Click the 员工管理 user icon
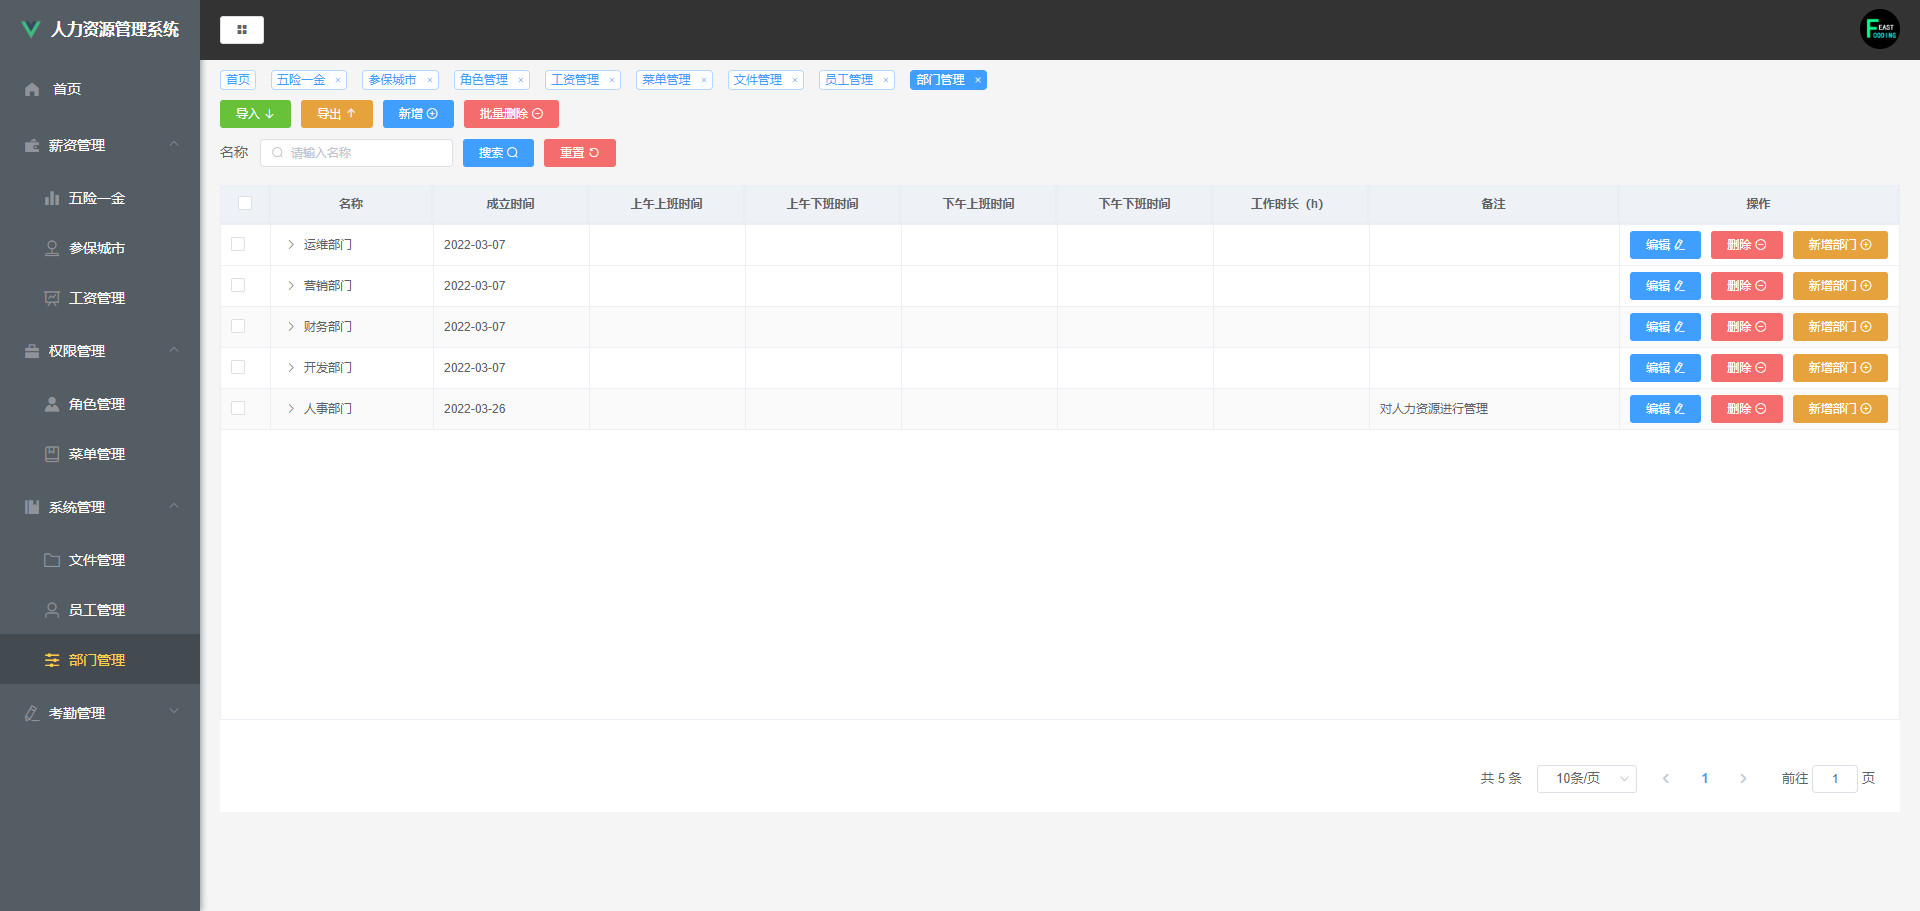The height and width of the screenshot is (911, 1920). (x=52, y=610)
